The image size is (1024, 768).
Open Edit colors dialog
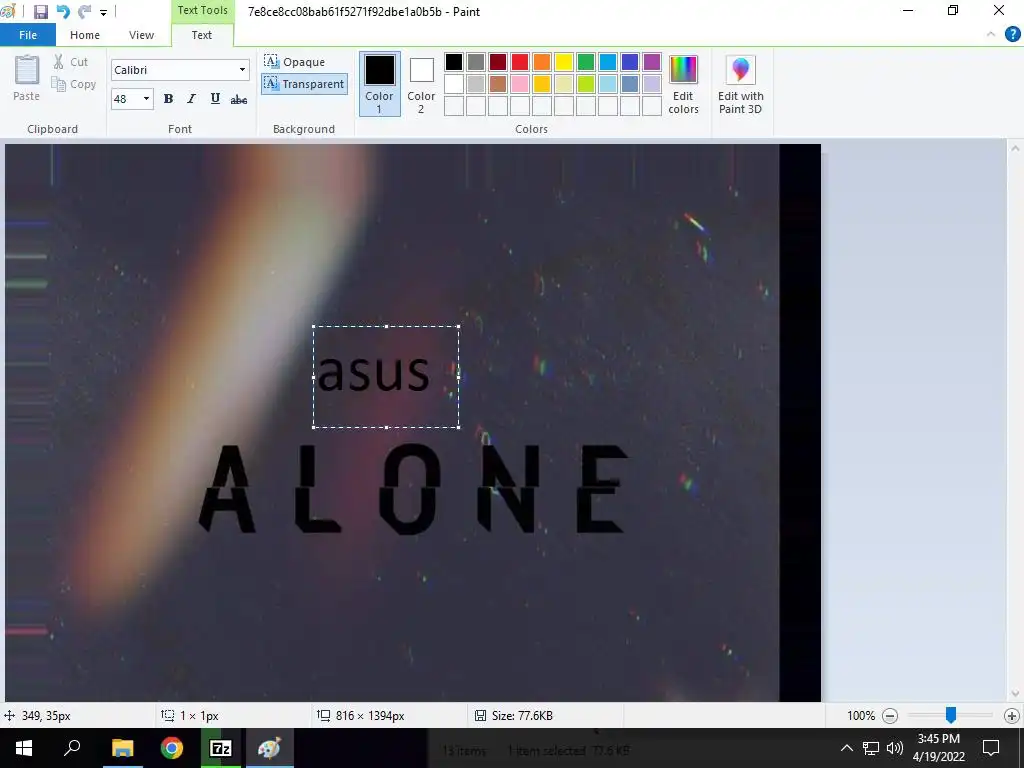684,84
